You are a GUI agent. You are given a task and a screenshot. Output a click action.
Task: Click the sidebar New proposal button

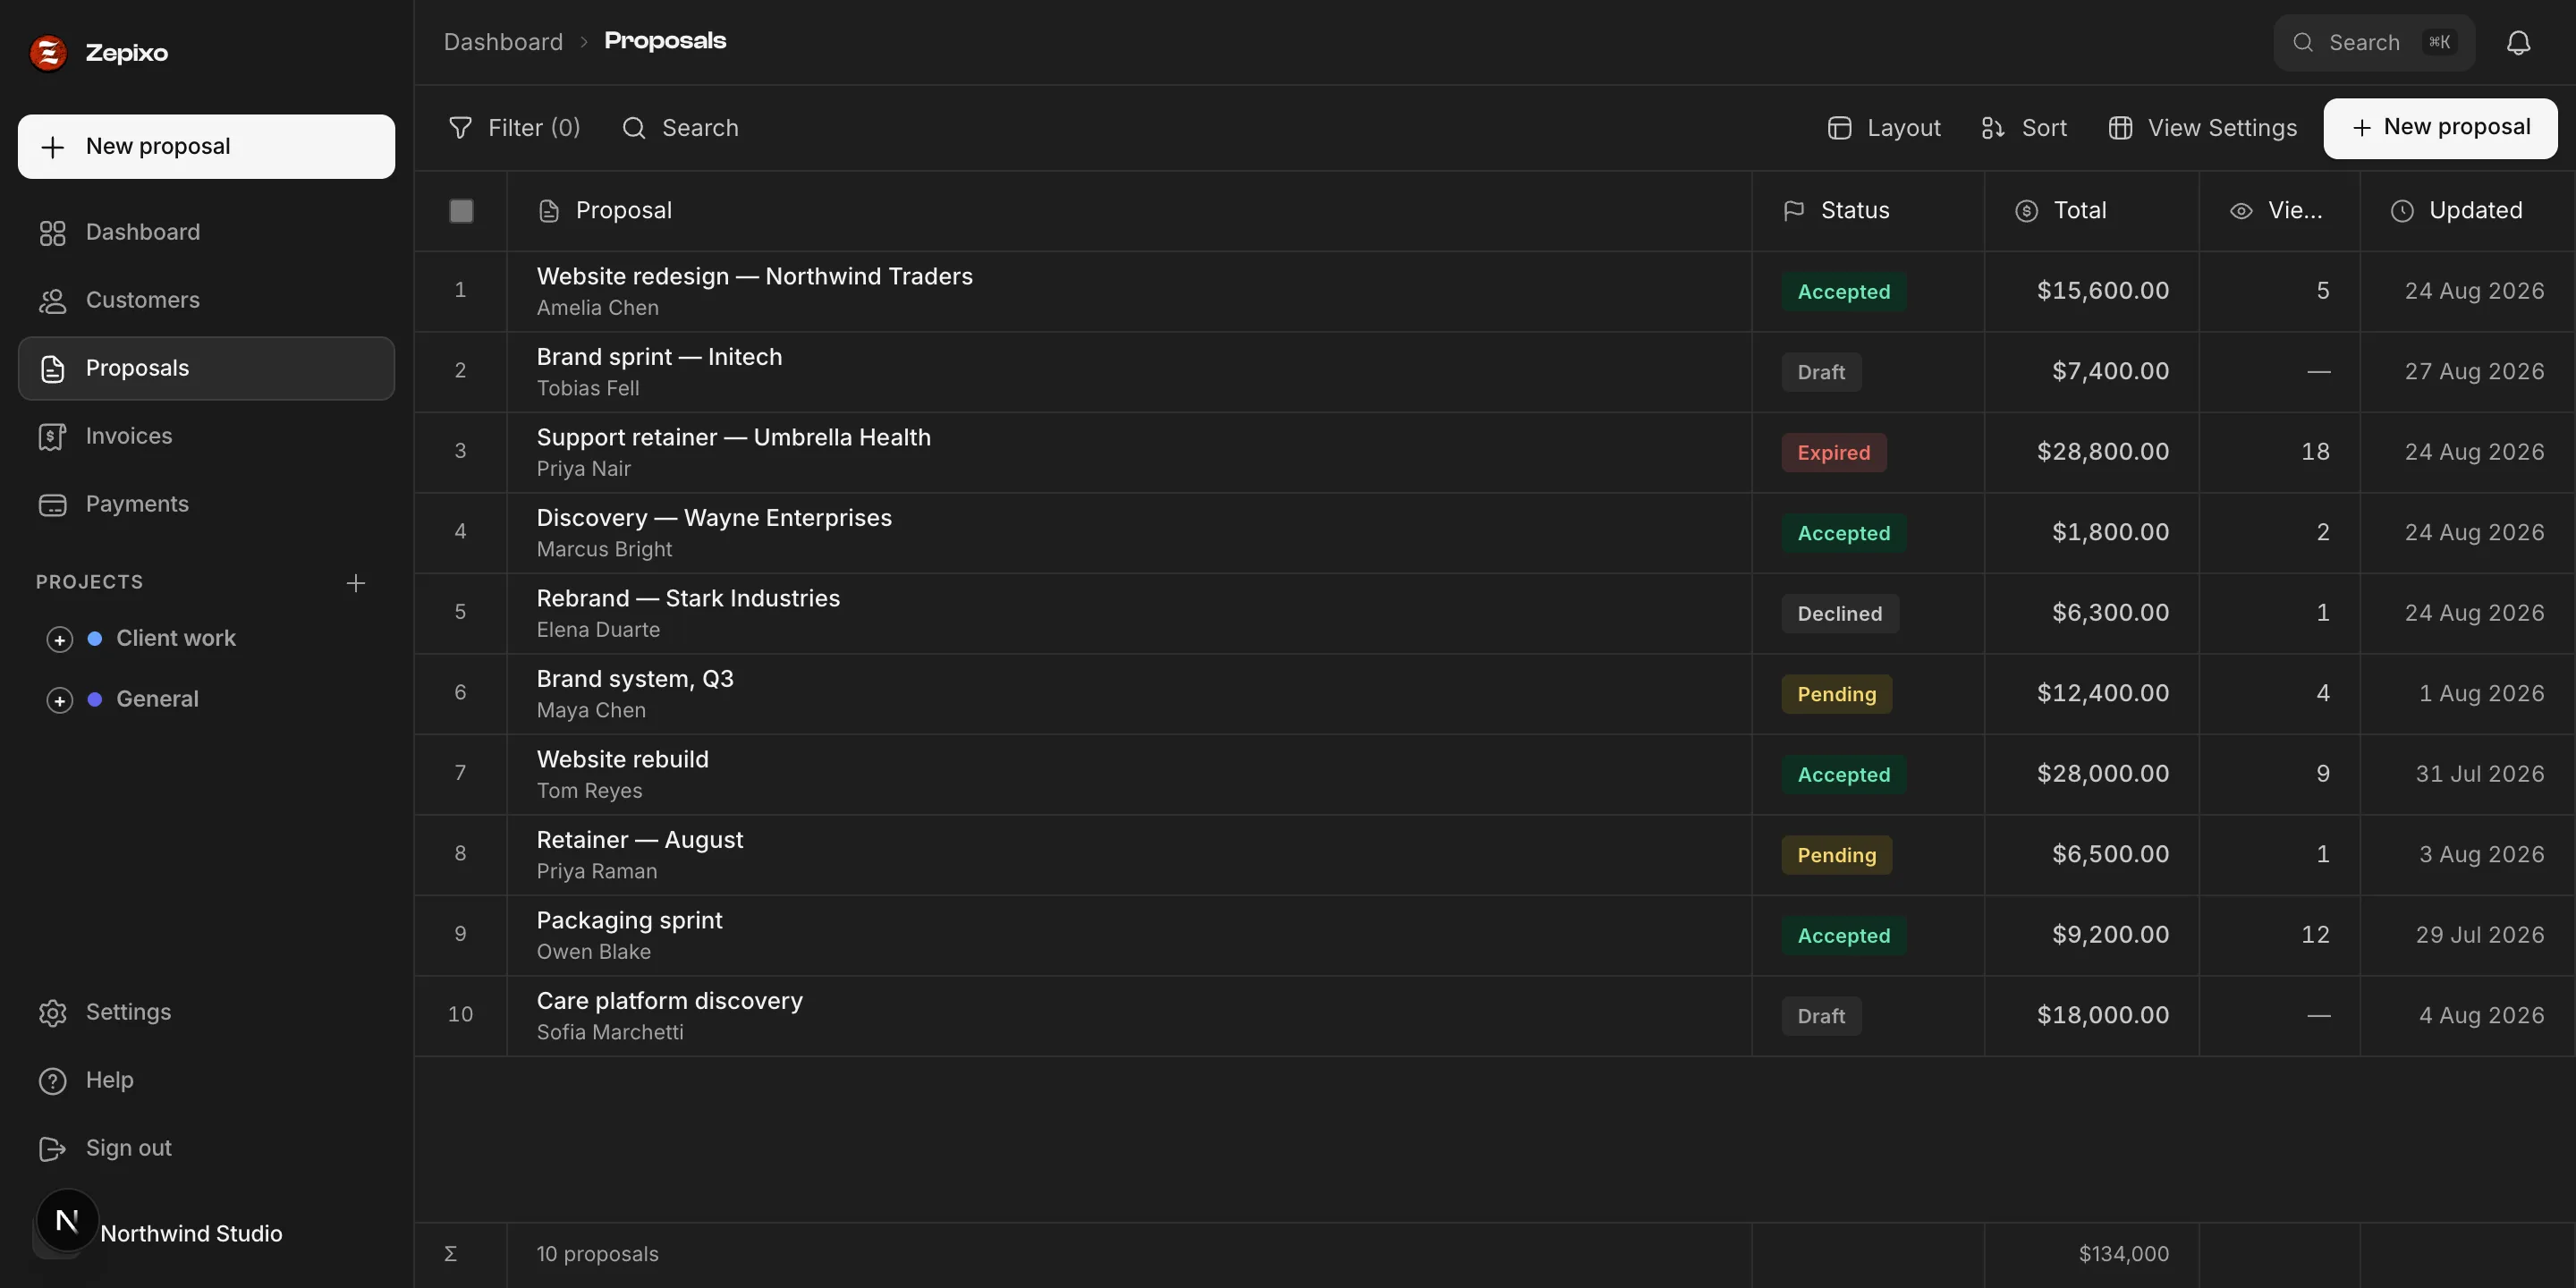pos(206,147)
